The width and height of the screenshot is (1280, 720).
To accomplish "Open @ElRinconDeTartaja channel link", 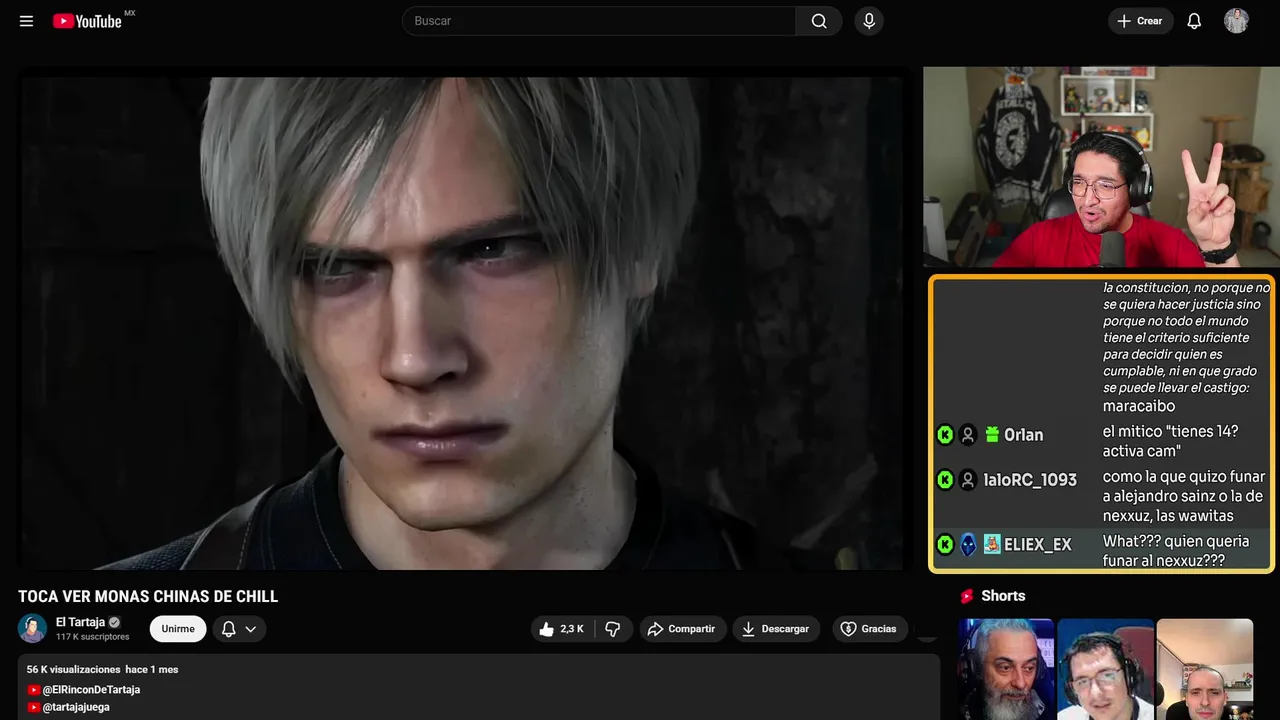I will [91, 690].
